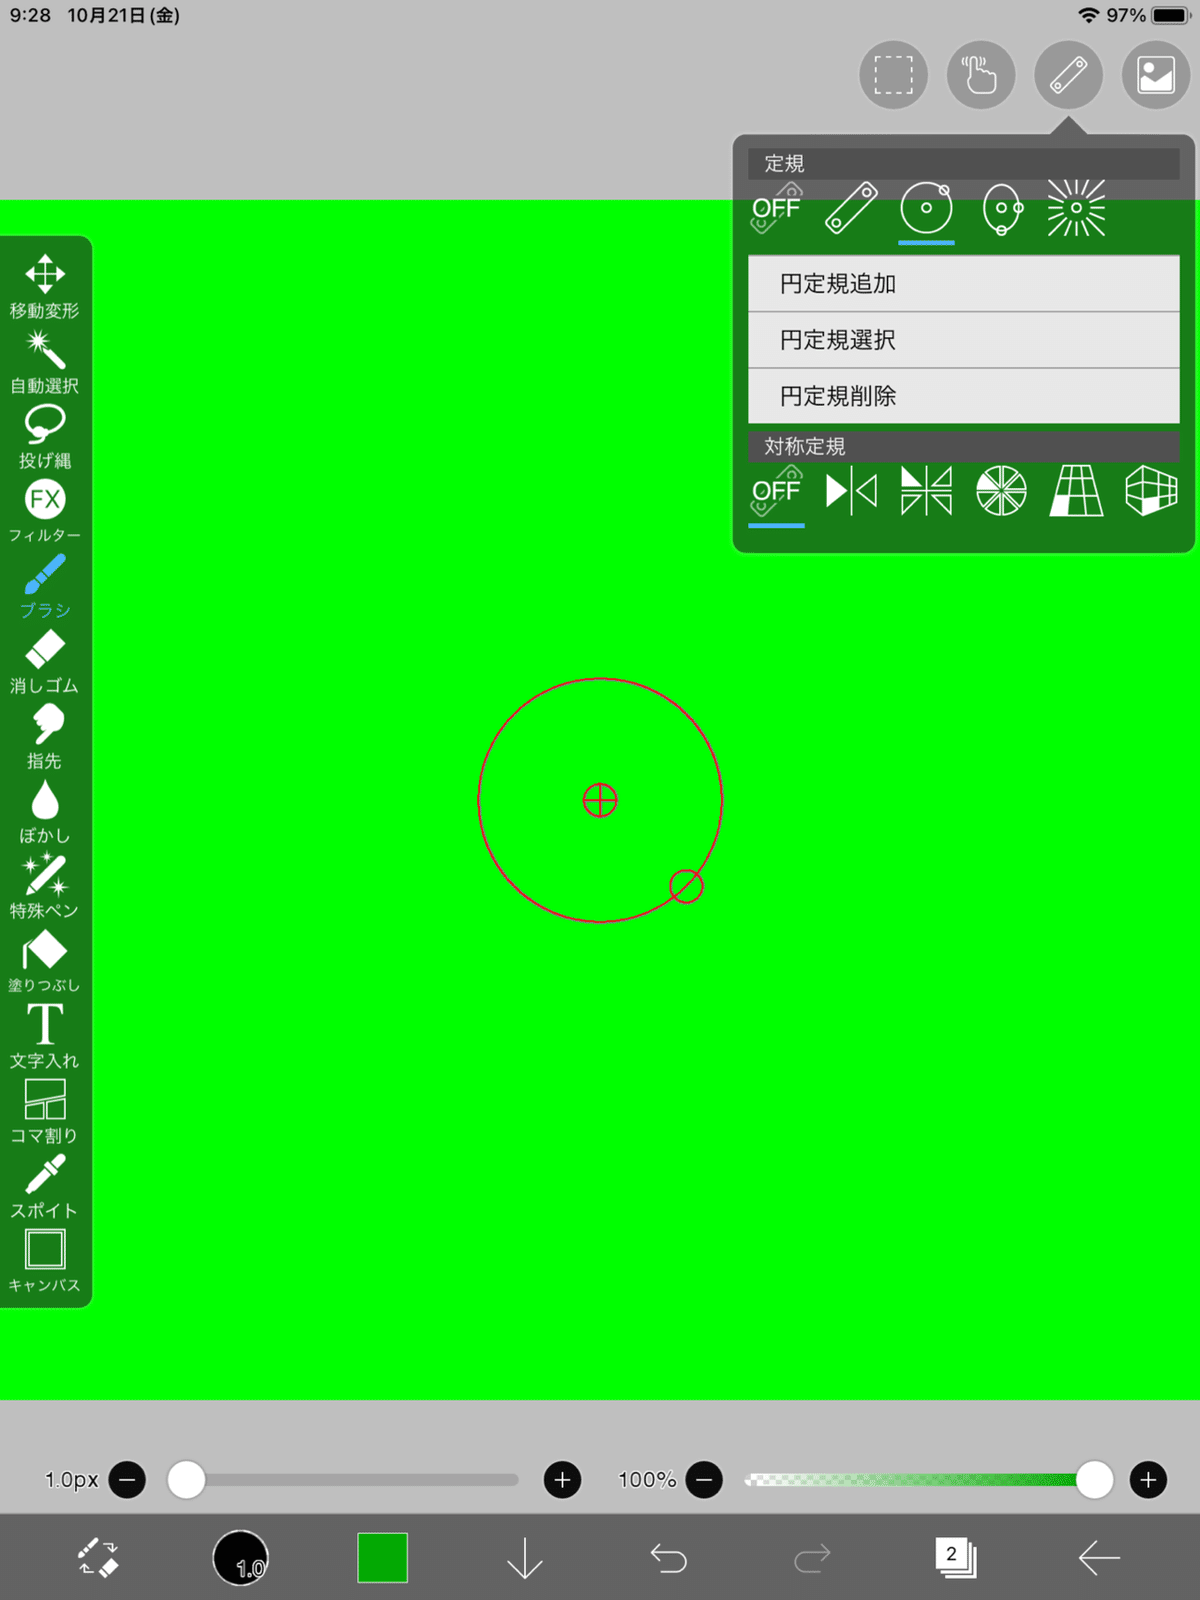Enable four-way mirror symmetry ruler
The height and width of the screenshot is (1600, 1200).
click(x=926, y=491)
